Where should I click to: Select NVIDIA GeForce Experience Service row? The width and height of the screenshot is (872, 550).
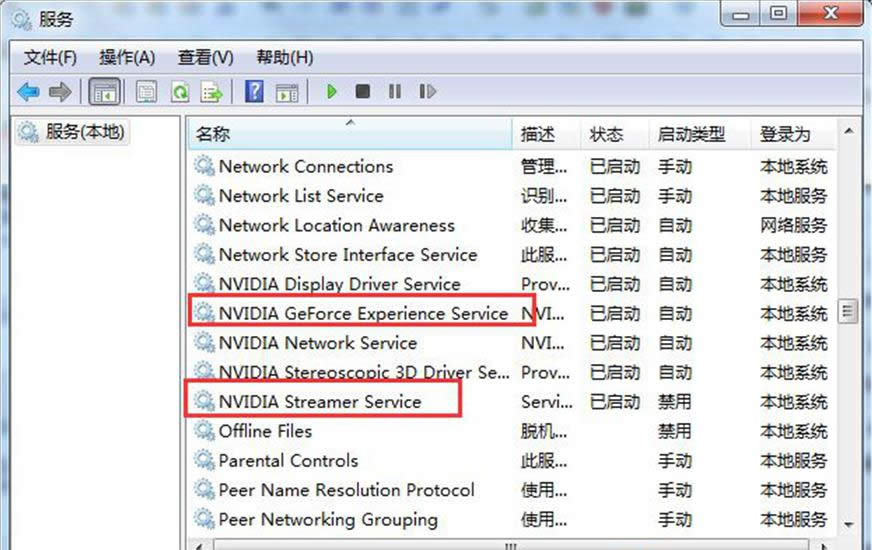pyautogui.click(x=363, y=313)
